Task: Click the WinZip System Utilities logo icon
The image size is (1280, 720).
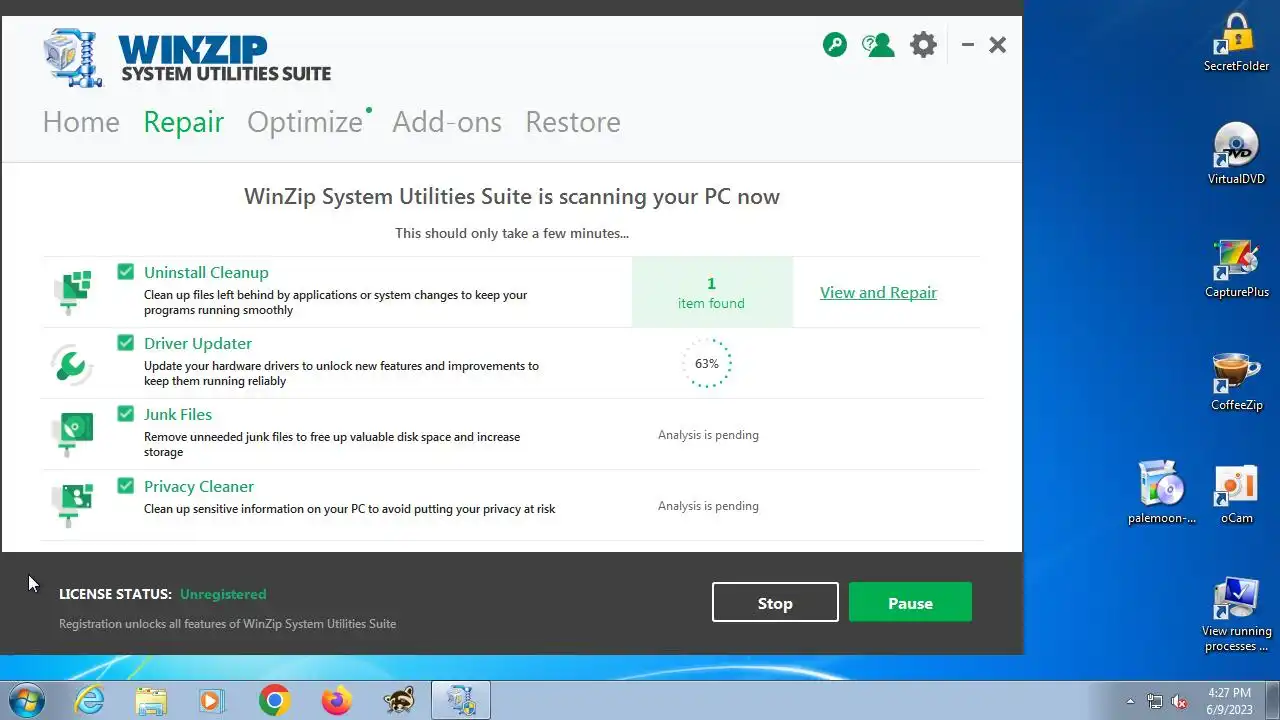Action: (x=75, y=57)
